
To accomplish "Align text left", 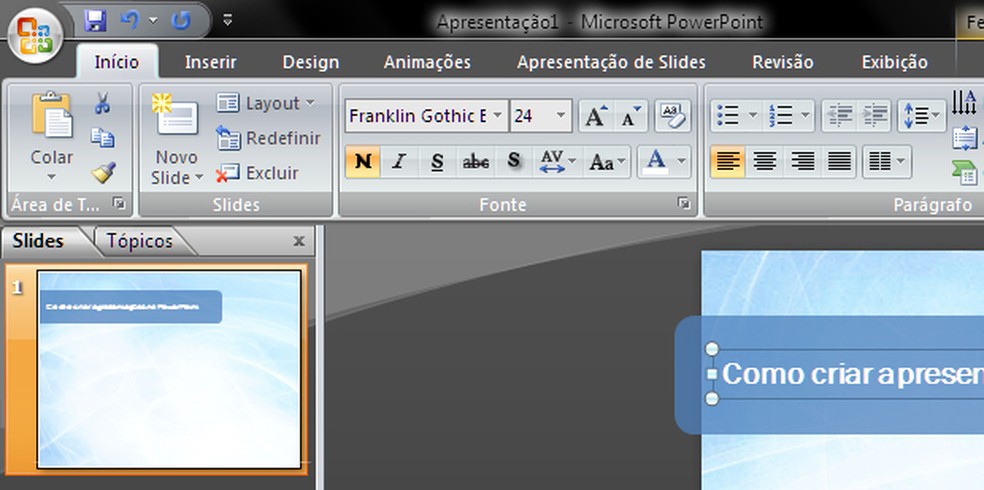I will point(727,162).
